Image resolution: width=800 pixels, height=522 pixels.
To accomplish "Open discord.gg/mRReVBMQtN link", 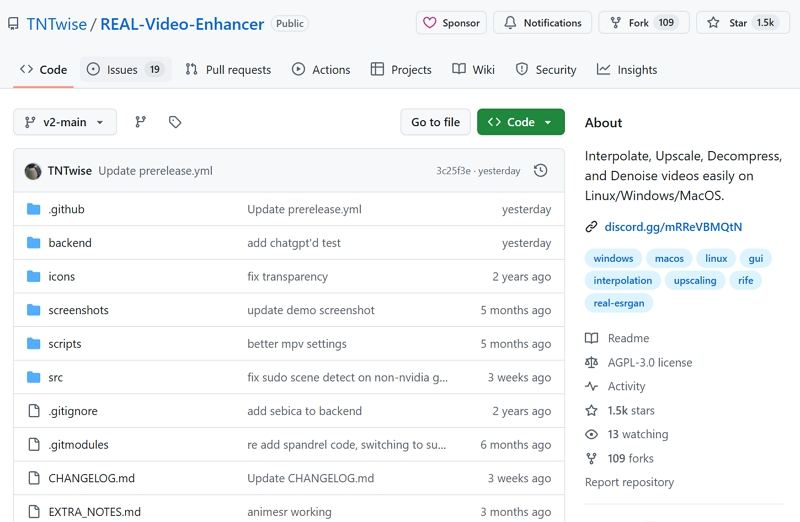I will [673, 227].
